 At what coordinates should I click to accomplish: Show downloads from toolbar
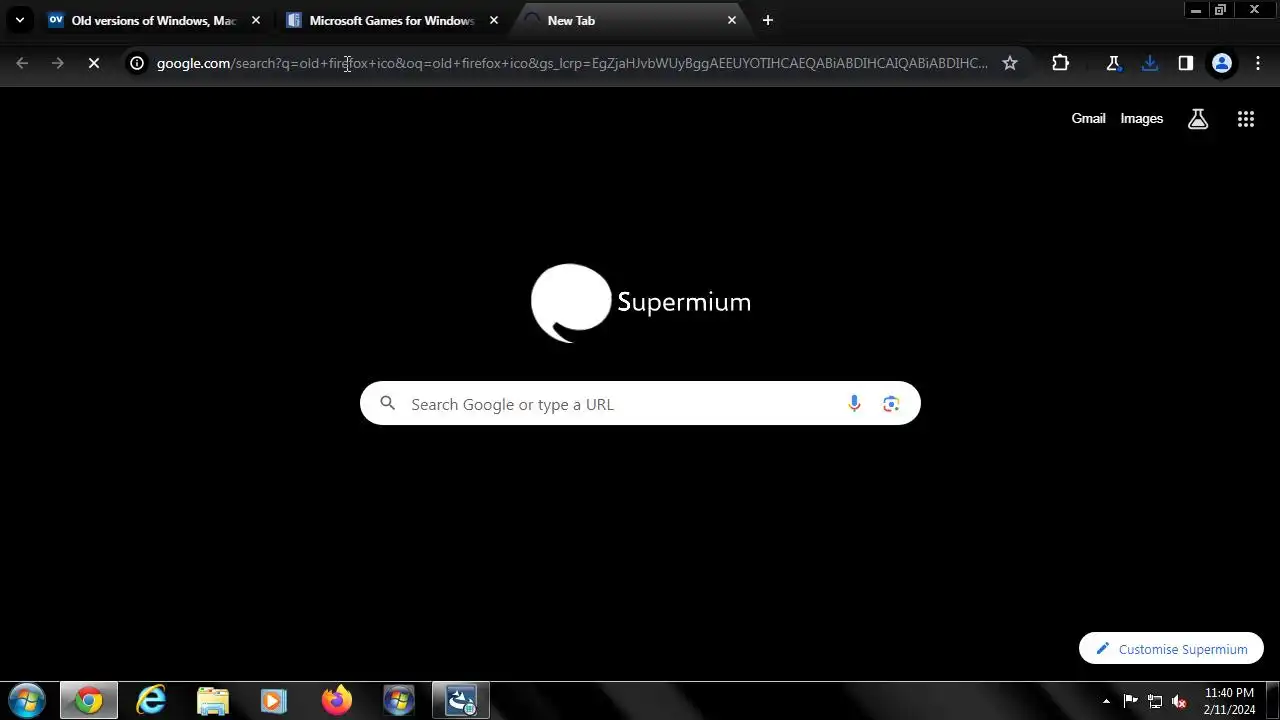(1150, 63)
